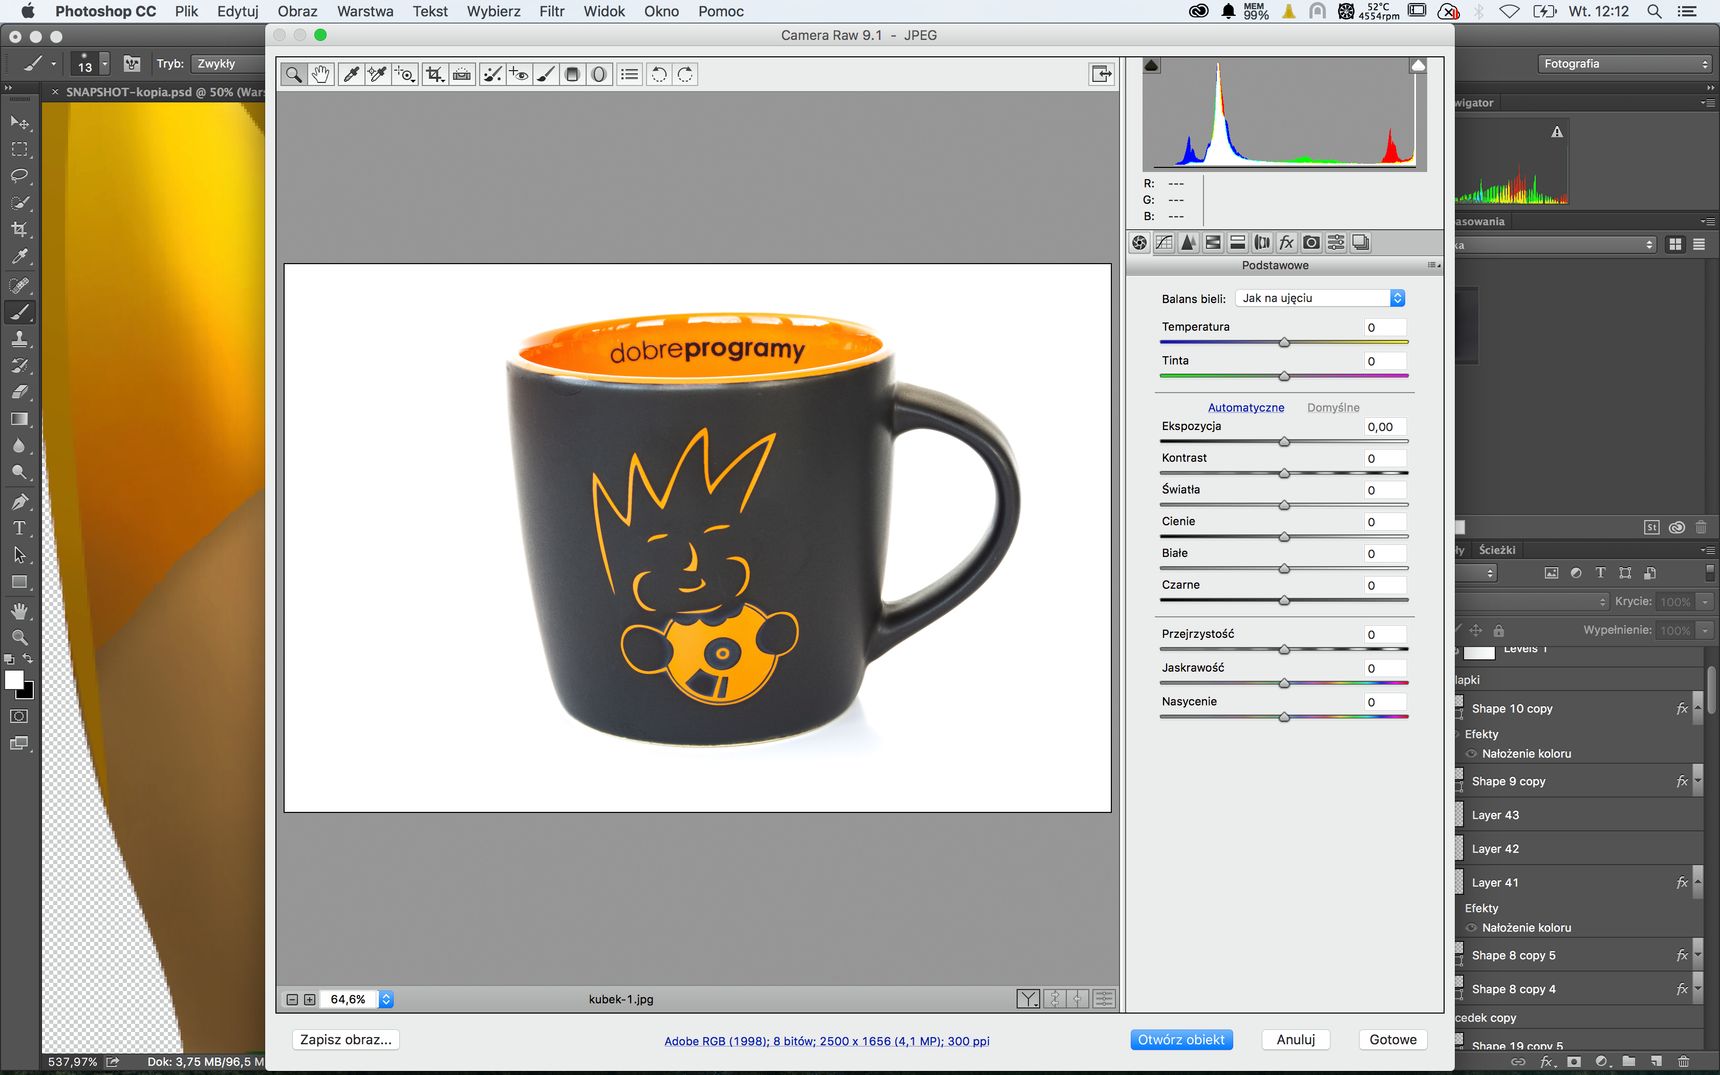1720x1075 pixels.
Task: Click the Zapisz obraz... button
Action: pos(346,1039)
